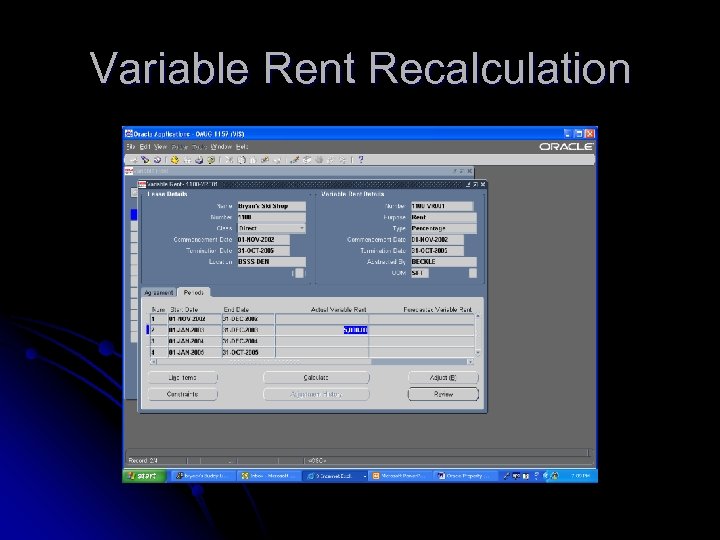Image resolution: width=720 pixels, height=540 pixels.
Task: Click the yellow Save toolbar icon
Action: [x=174, y=160]
